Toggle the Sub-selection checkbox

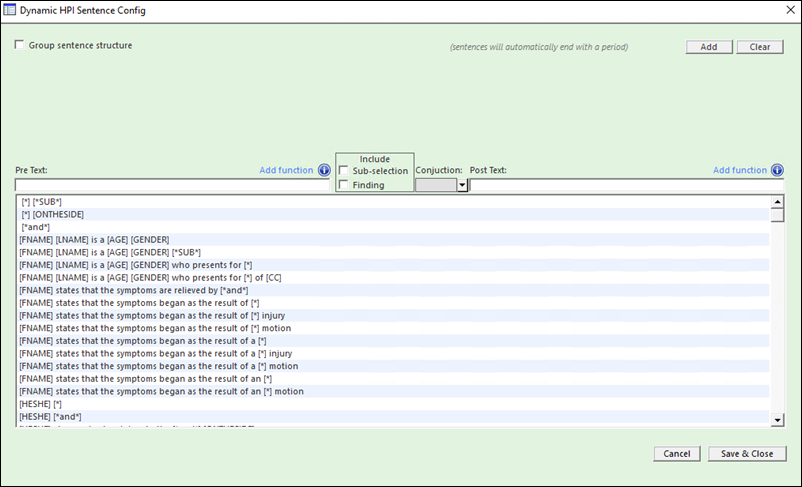click(x=343, y=170)
